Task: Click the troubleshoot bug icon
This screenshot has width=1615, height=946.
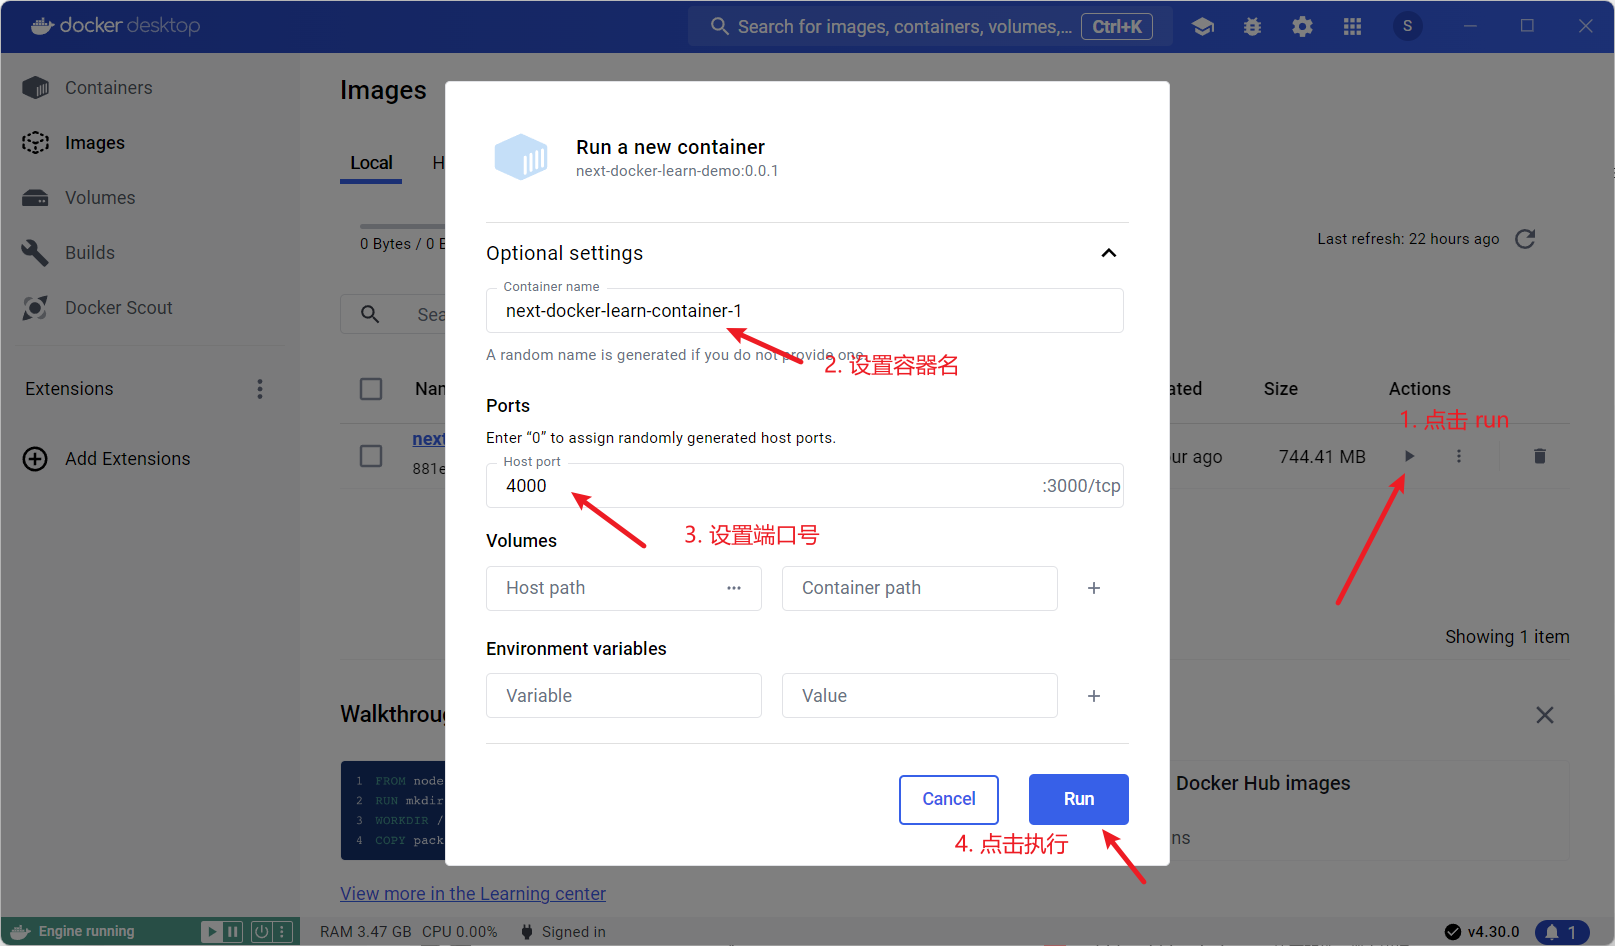Action: coord(1252,27)
